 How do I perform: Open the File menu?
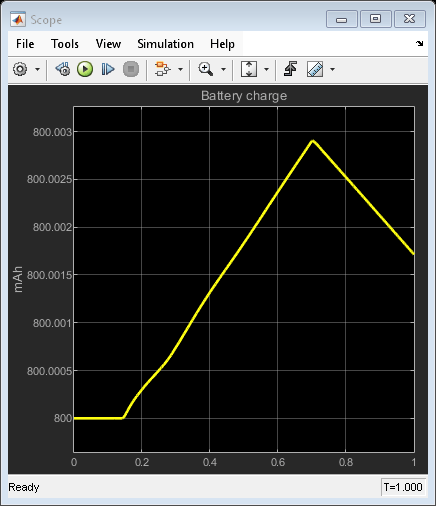(x=25, y=44)
